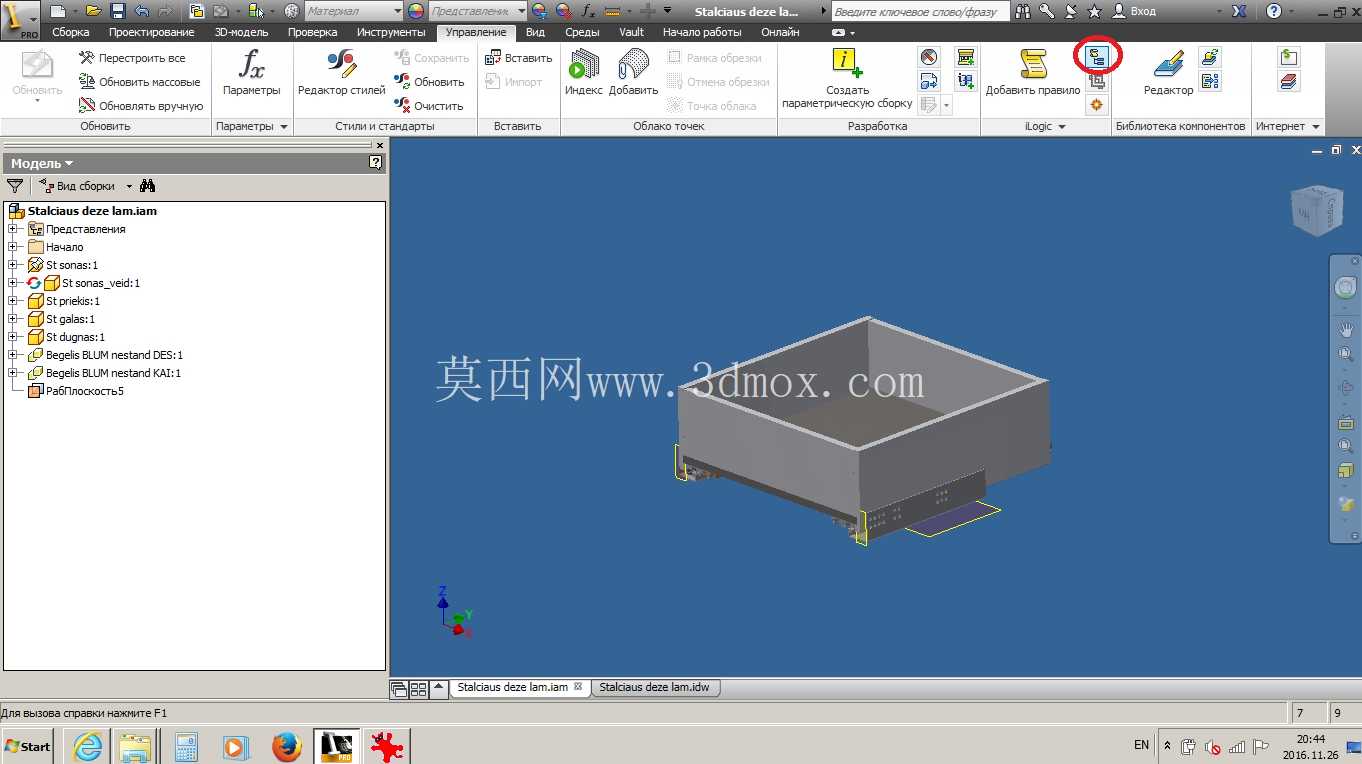Click the Undo arrow in quick access toolbar
Viewport: 1362px width, 764px height.
coord(141,11)
